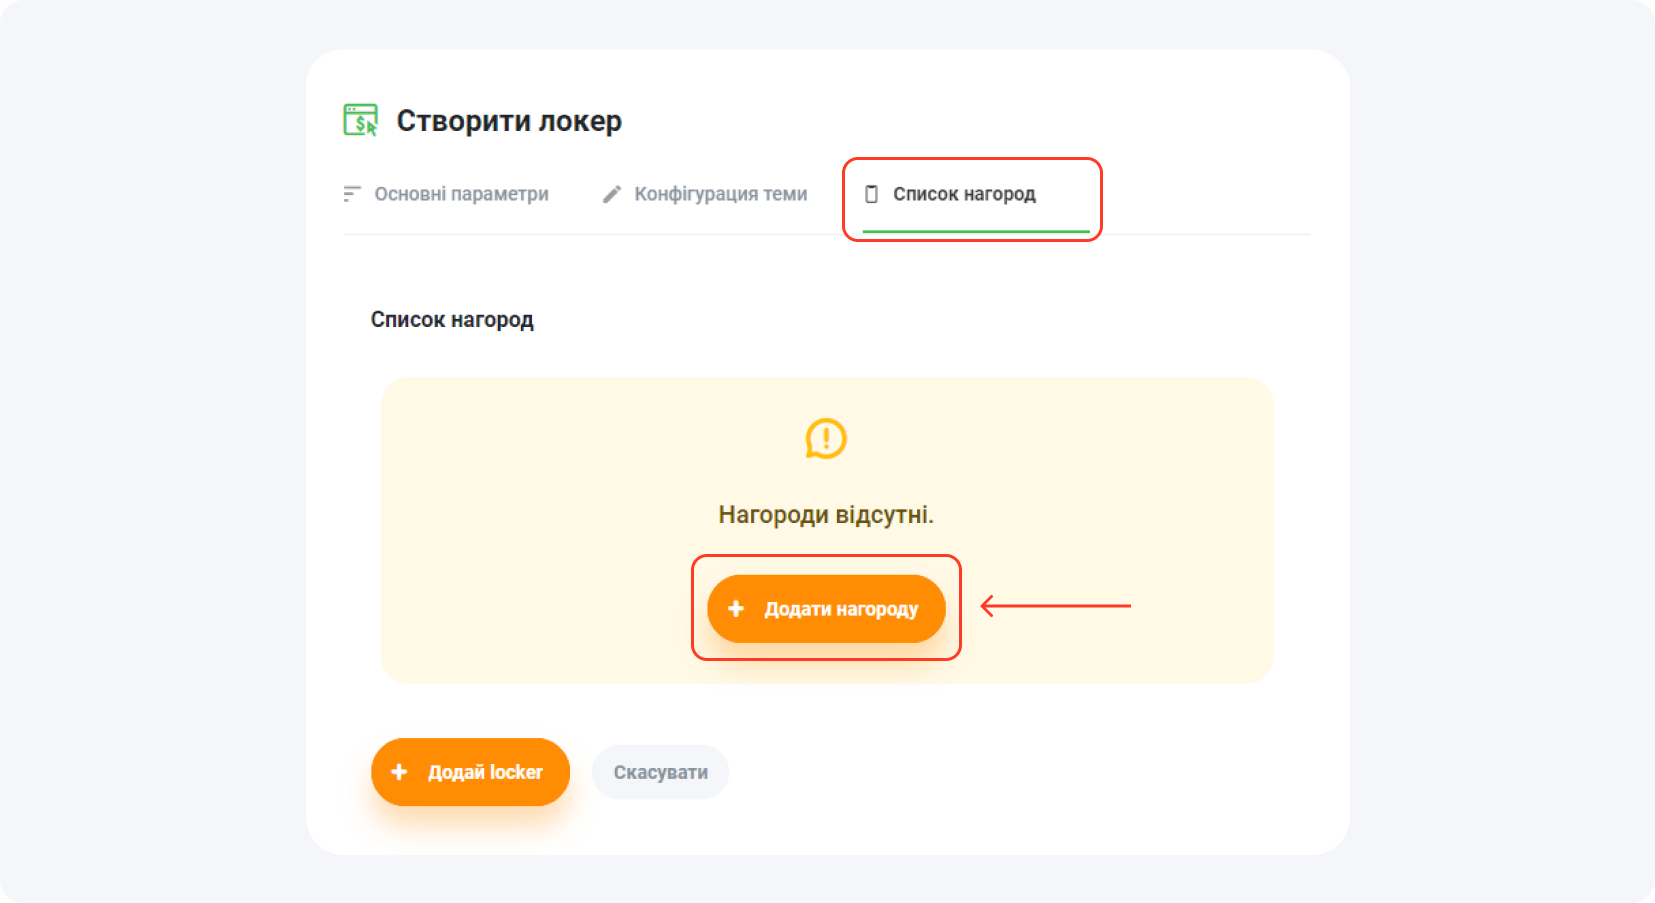Click the red arrow pointing at the button
The height and width of the screenshot is (903, 1655).
[x=1055, y=606]
